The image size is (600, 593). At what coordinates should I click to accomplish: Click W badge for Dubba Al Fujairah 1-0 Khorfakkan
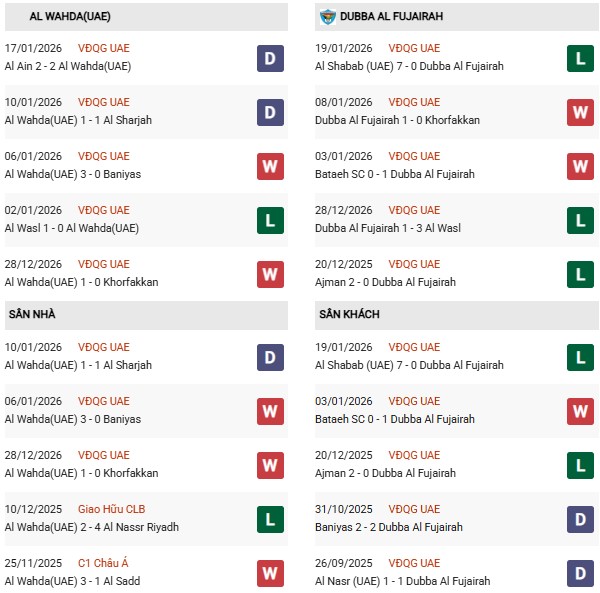581,112
